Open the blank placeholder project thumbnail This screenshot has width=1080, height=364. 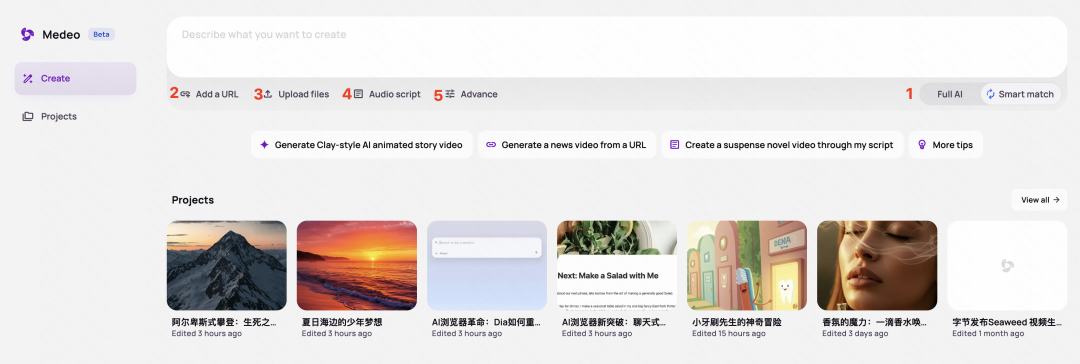[1007, 265]
